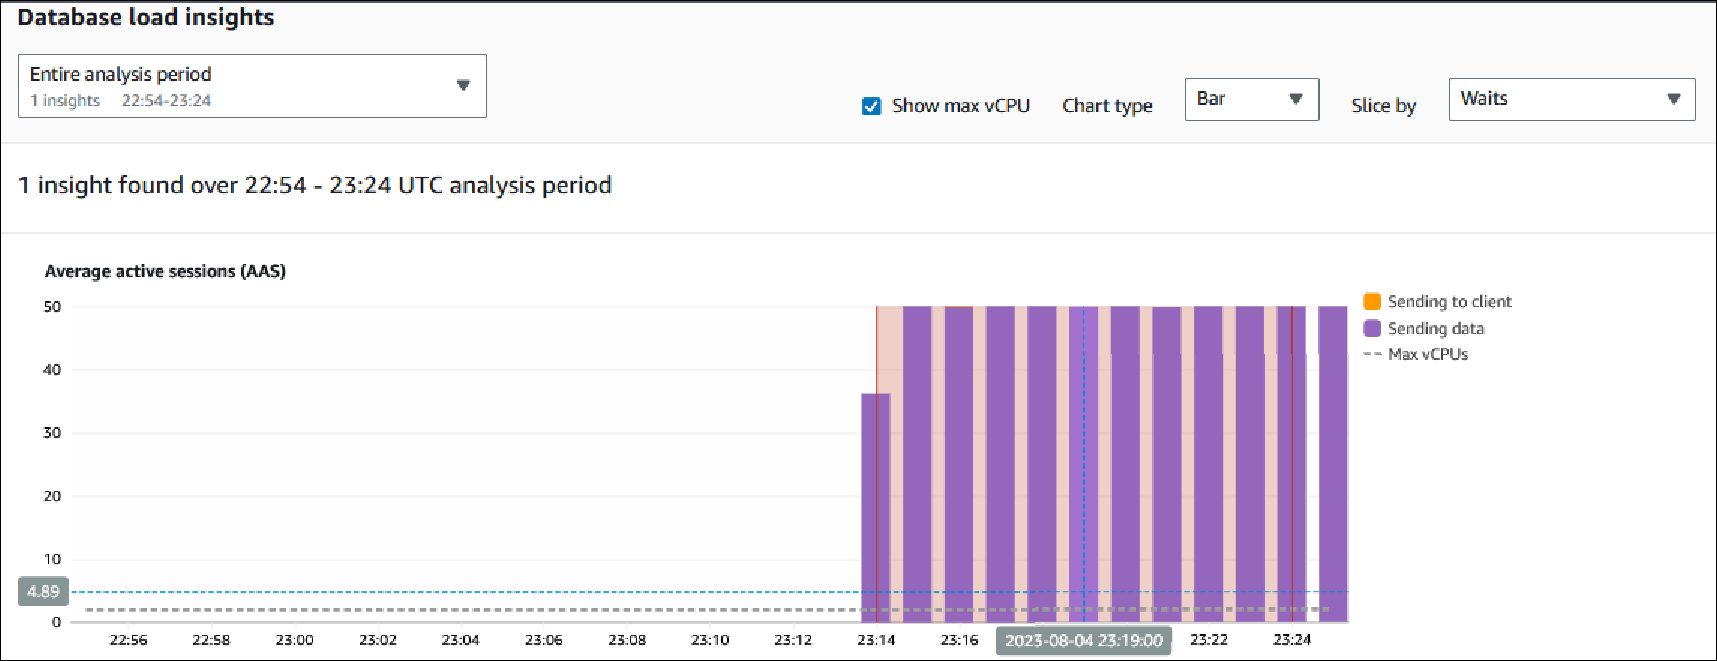Select the "Sending to client" legend label

click(x=1449, y=301)
